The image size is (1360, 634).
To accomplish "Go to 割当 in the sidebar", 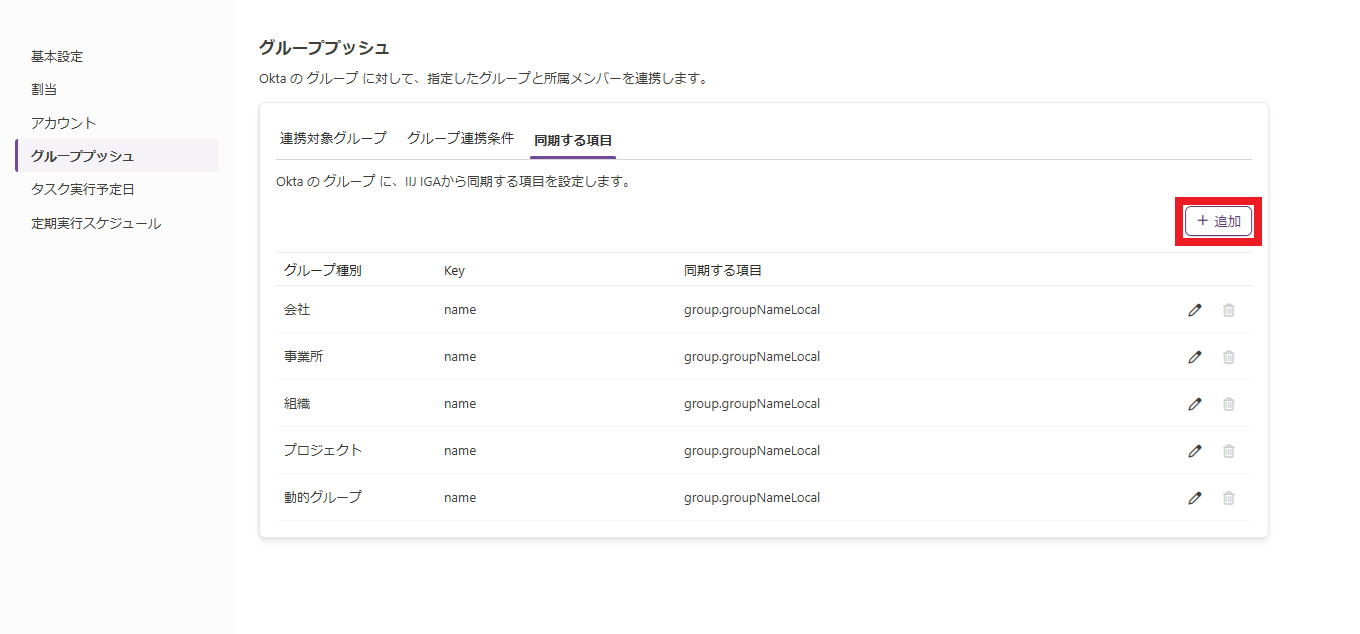I will 44,90.
